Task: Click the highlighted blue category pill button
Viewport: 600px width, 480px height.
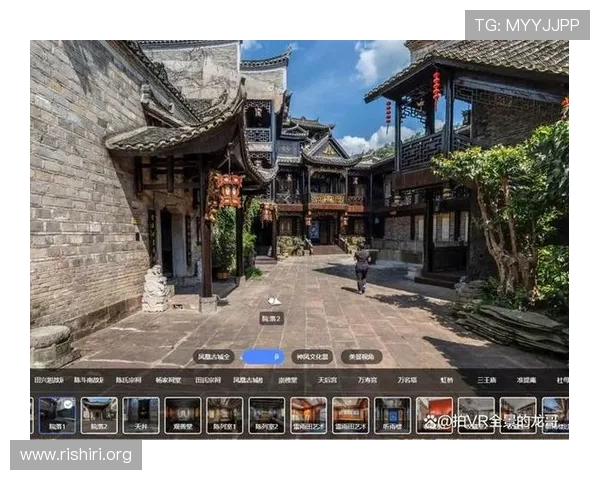Action: tap(264, 357)
